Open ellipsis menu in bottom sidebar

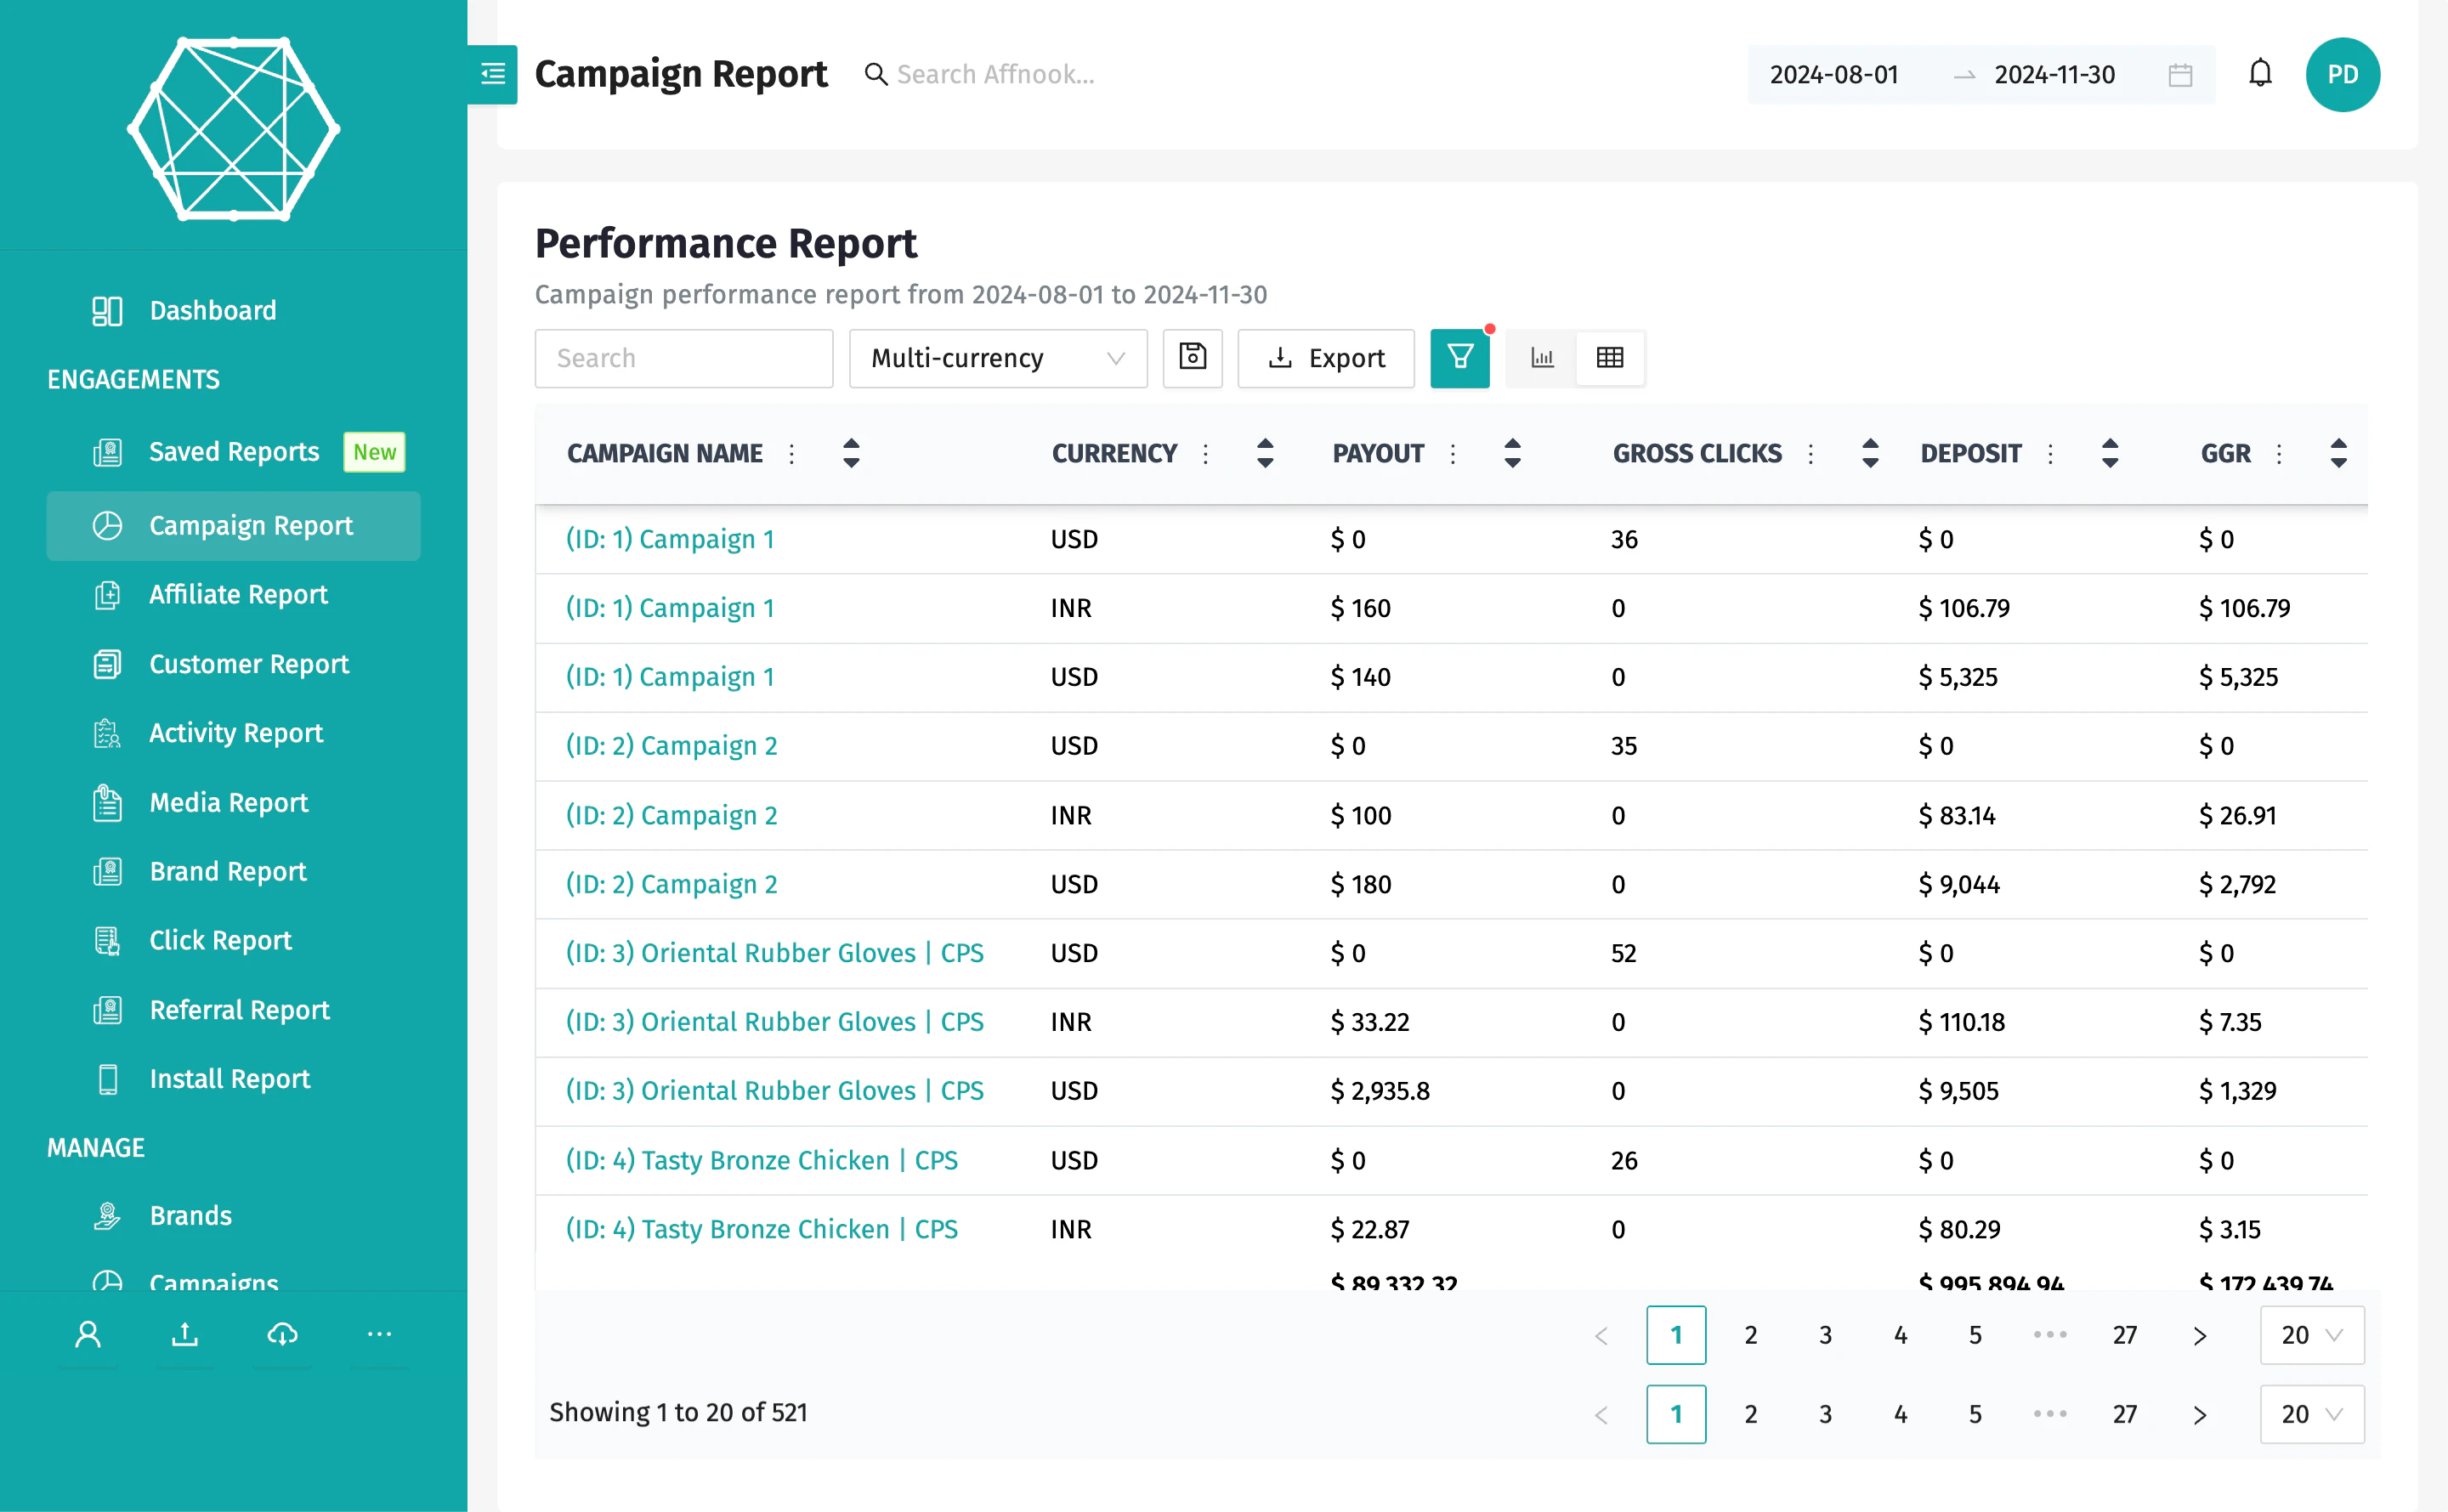[379, 1335]
